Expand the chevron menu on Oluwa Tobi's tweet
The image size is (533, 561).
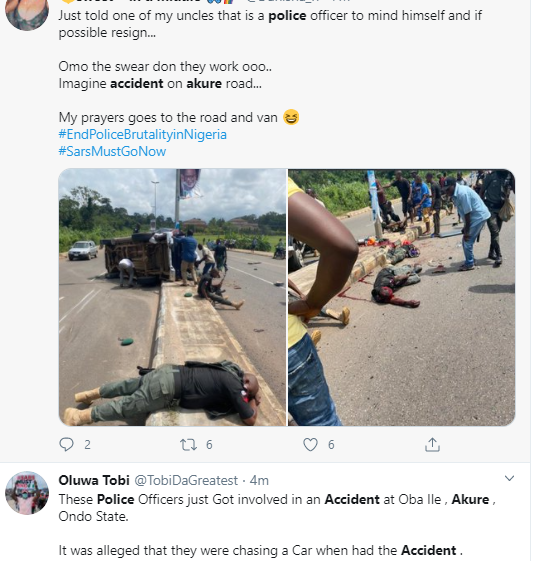point(509,478)
